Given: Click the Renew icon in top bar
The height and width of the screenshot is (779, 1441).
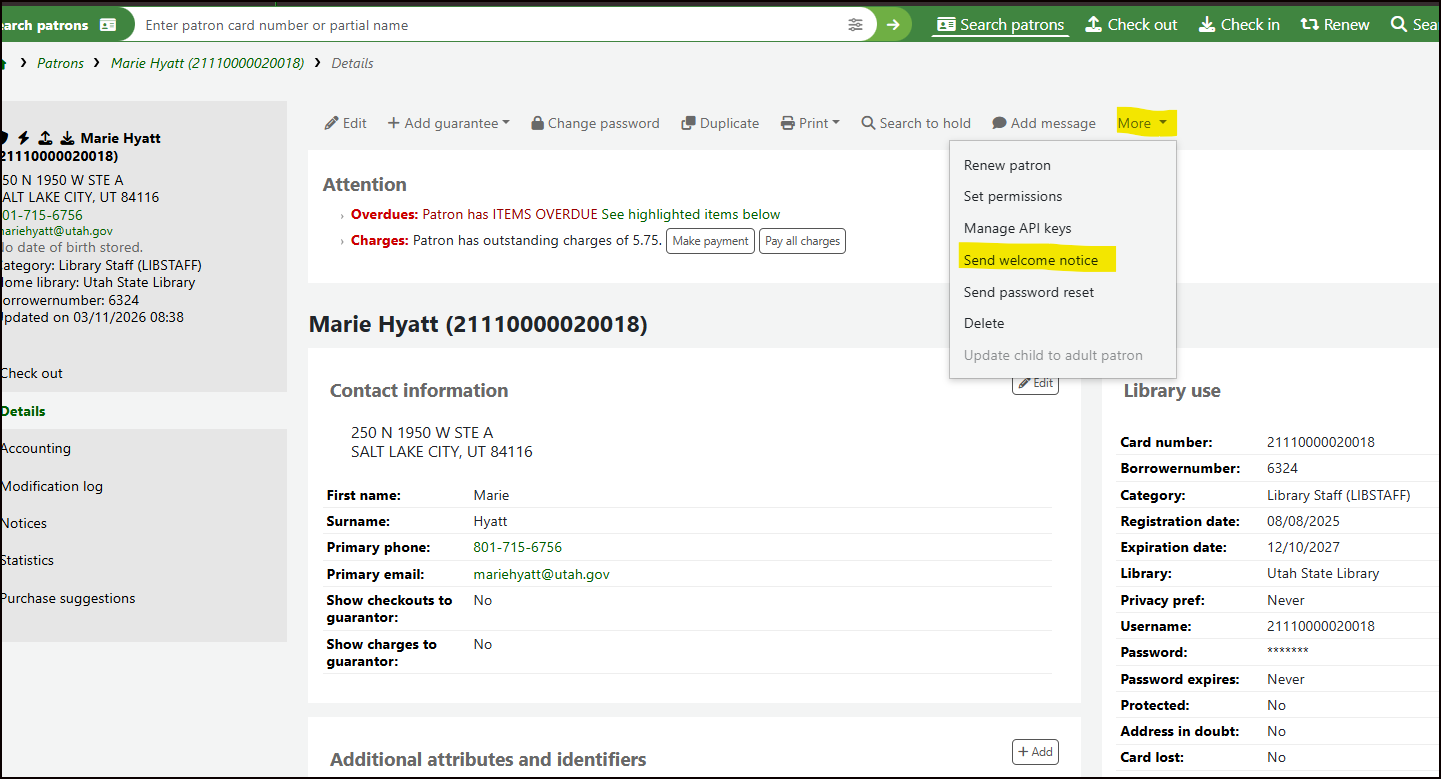Looking at the screenshot, I should point(1309,24).
